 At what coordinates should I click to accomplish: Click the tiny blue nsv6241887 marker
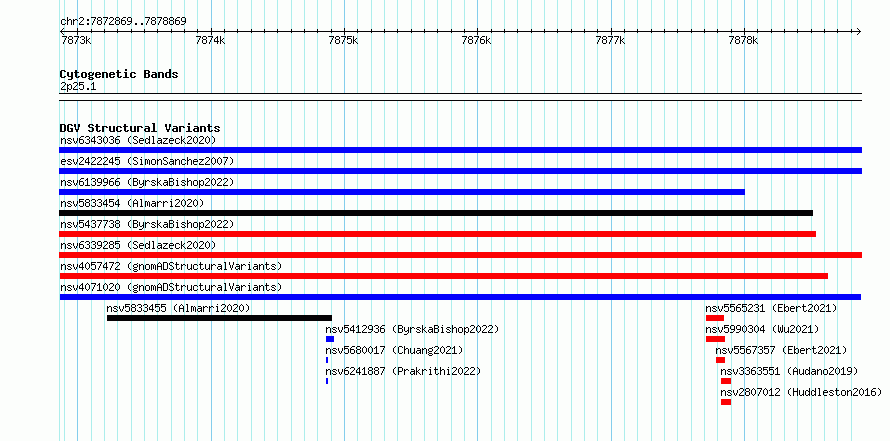(327, 381)
